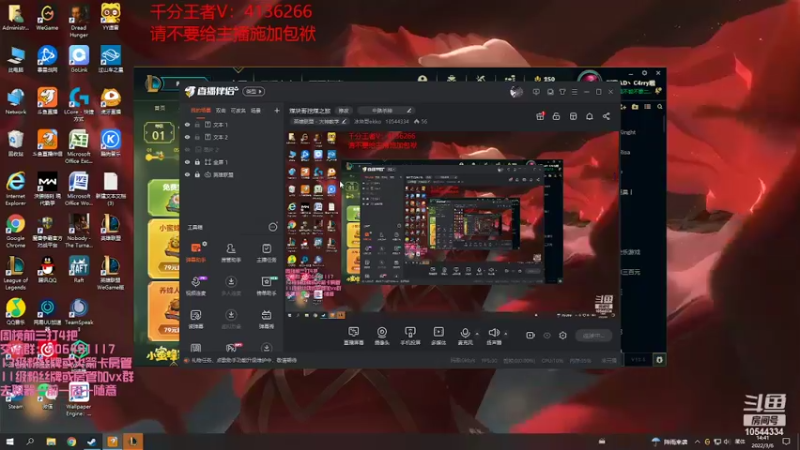
Task: Open 视频连麦 tool in toolbox
Action: [196, 286]
